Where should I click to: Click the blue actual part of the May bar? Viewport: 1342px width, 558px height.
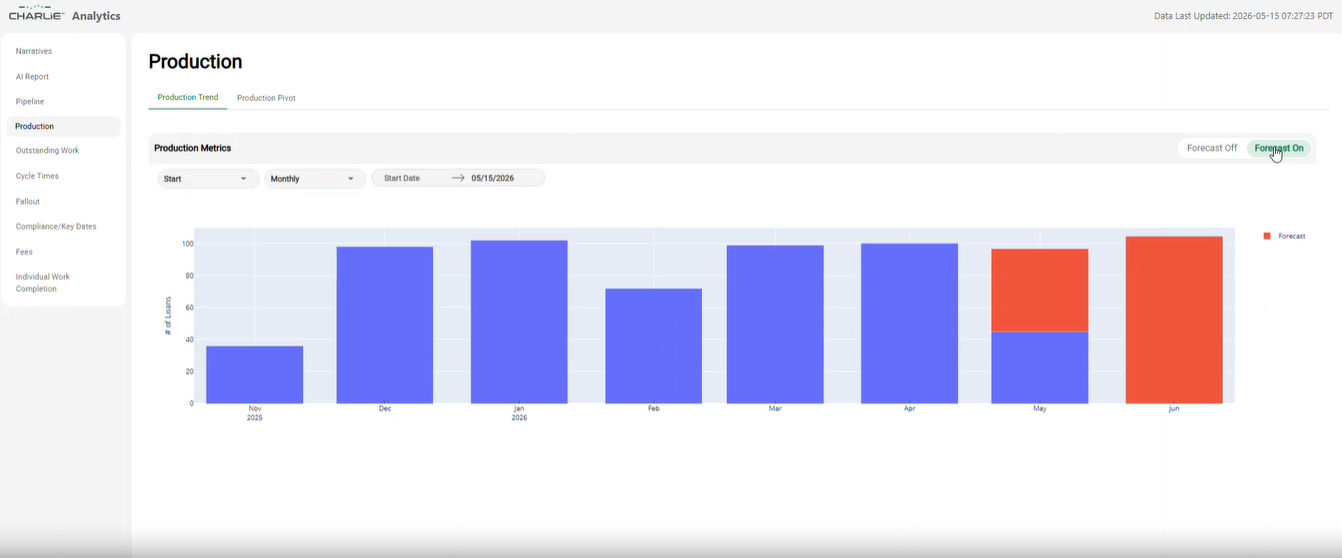[1040, 368]
